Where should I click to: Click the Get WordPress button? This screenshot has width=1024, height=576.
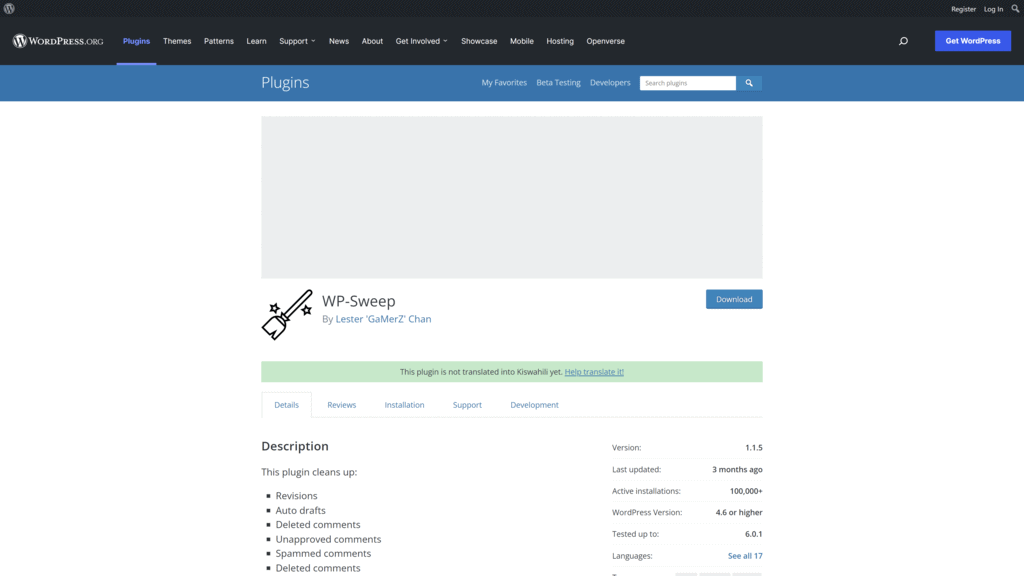(972, 41)
